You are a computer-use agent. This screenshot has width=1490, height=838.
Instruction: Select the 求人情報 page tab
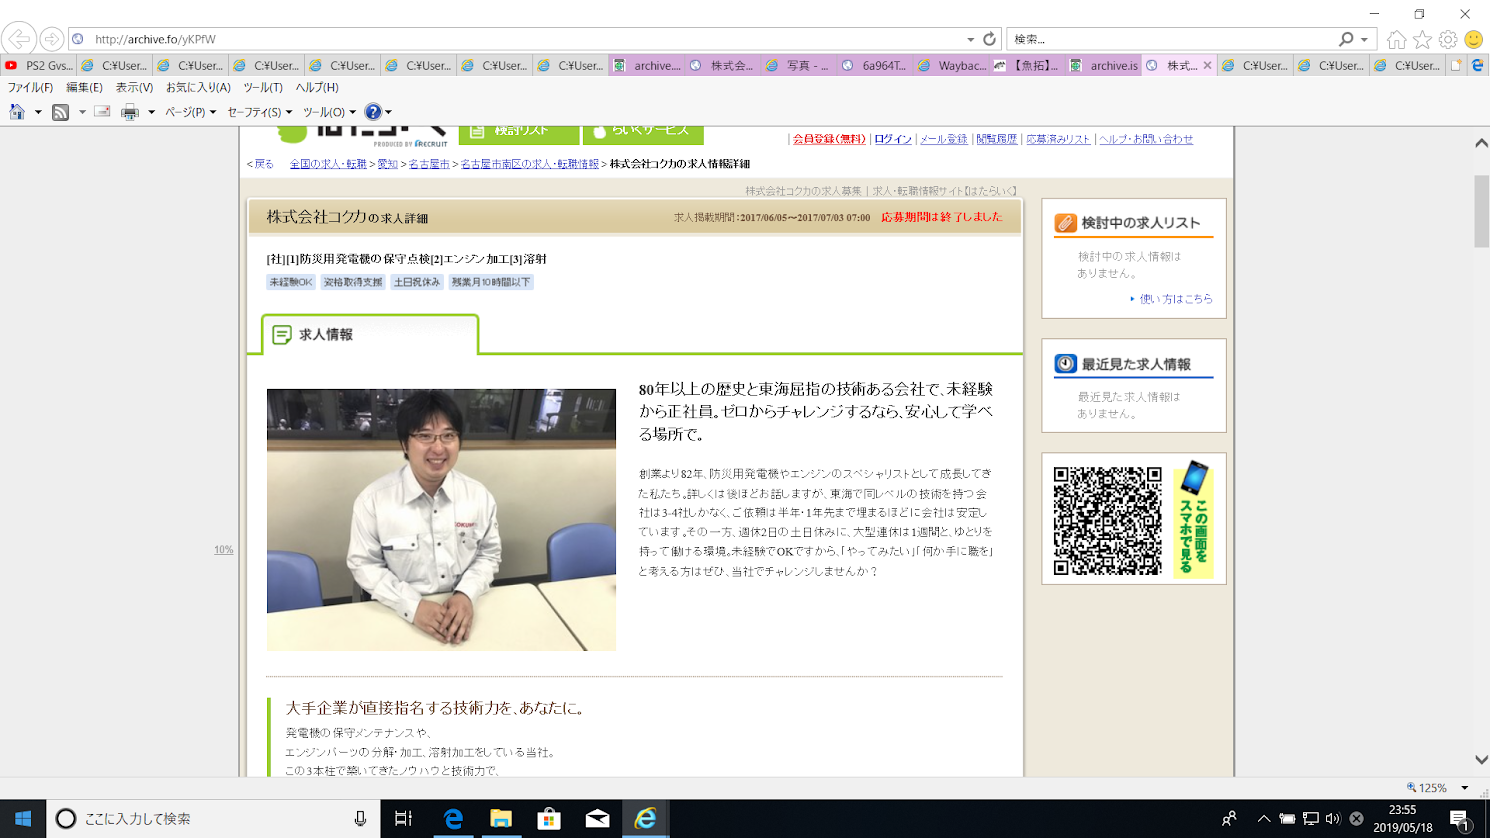click(370, 335)
